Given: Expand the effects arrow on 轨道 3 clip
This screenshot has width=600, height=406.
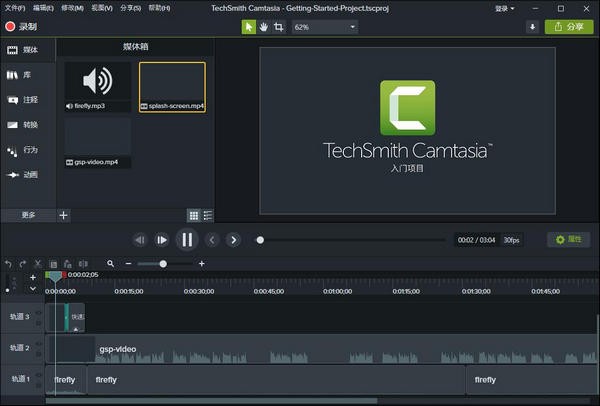Looking at the screenshot, I should 76,329.
